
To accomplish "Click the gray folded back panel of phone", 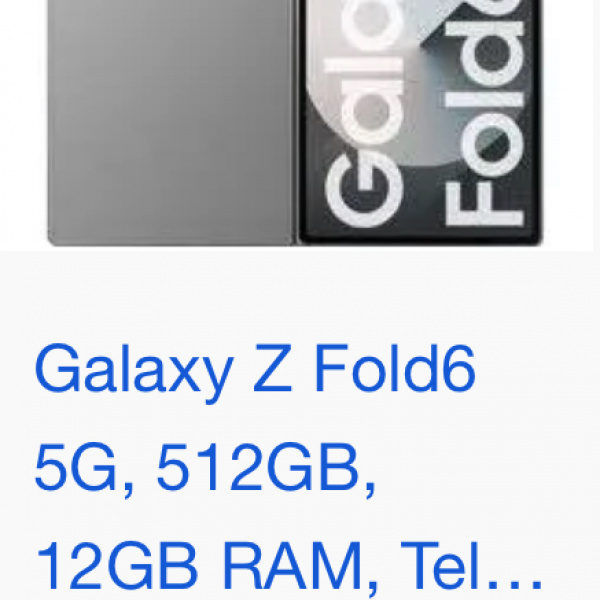I will pos(170,122).
